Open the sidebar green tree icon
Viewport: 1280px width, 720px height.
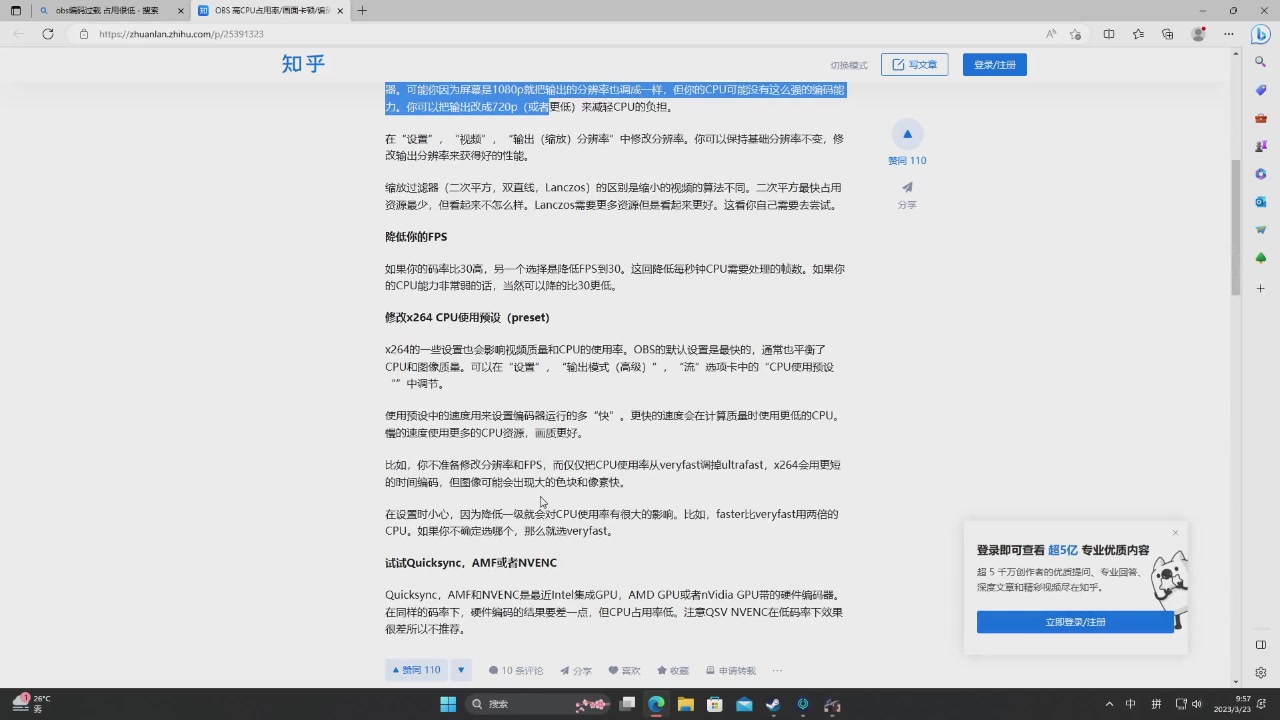pyautogui.click(x=1261, y=258)
